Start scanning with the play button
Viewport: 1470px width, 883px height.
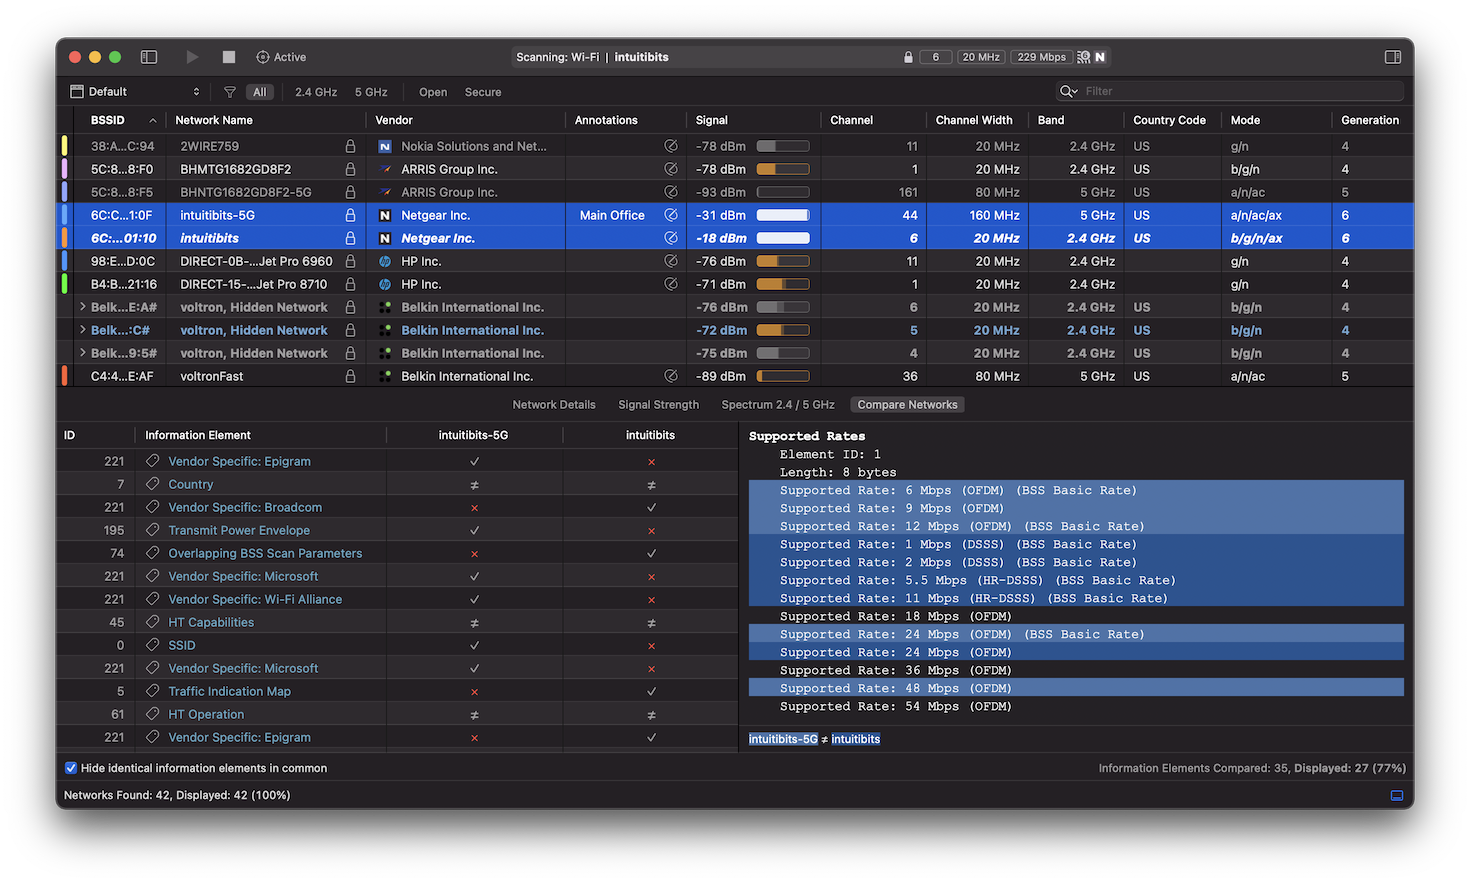pyautogui.click(x=192, y=57)
